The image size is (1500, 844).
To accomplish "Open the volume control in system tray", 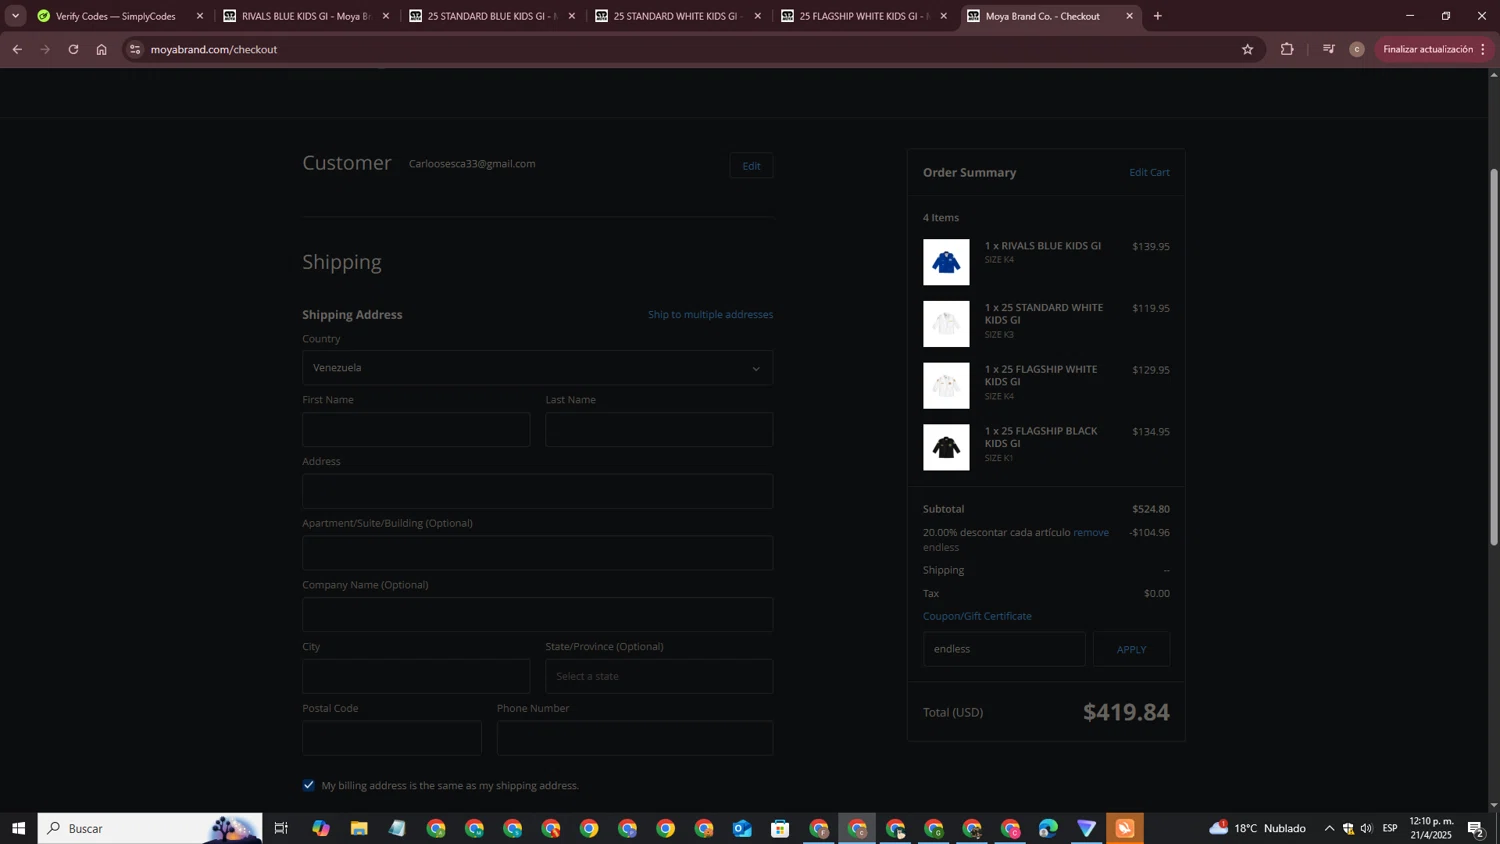I will click(1366, 828).
